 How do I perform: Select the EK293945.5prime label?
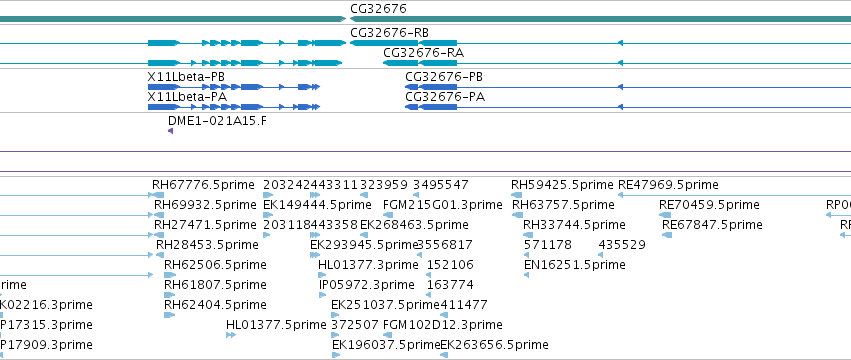364,245
